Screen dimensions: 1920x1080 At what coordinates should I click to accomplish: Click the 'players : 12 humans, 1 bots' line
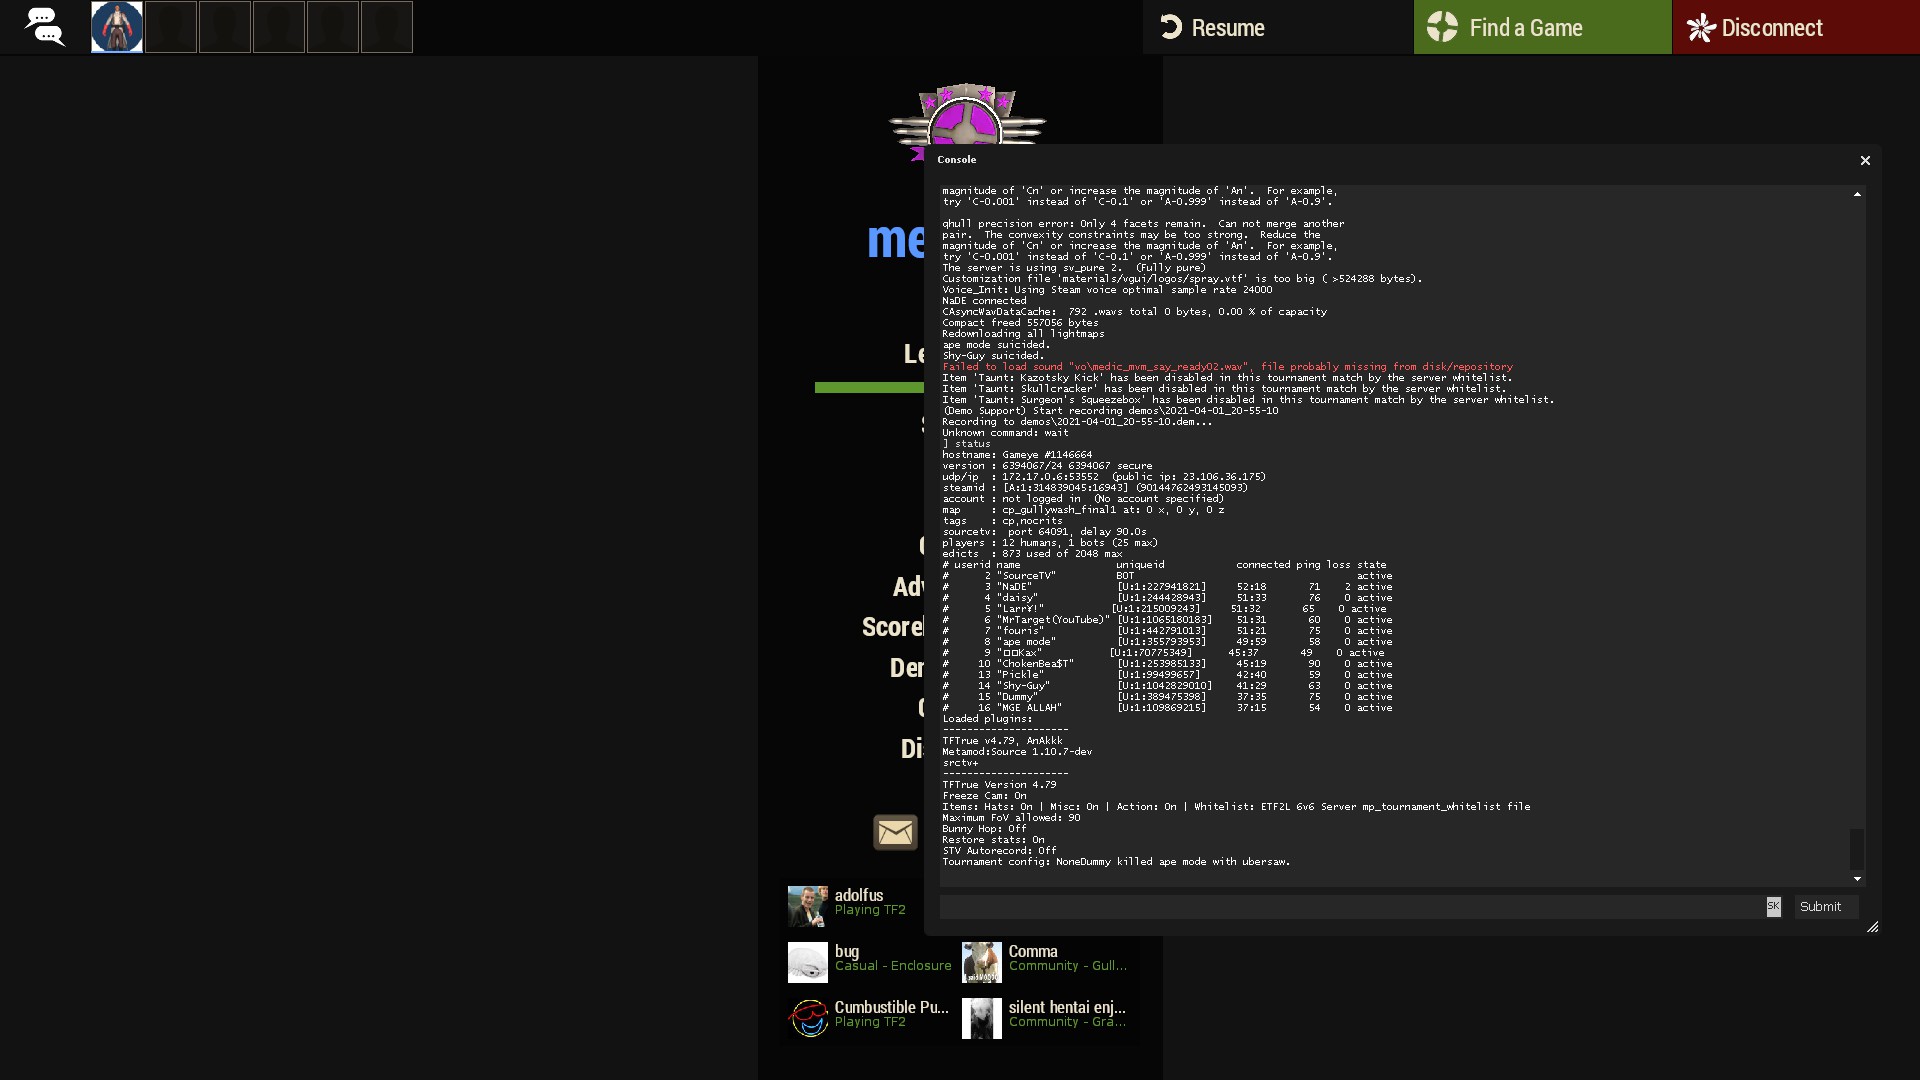tap(1050, 543)
